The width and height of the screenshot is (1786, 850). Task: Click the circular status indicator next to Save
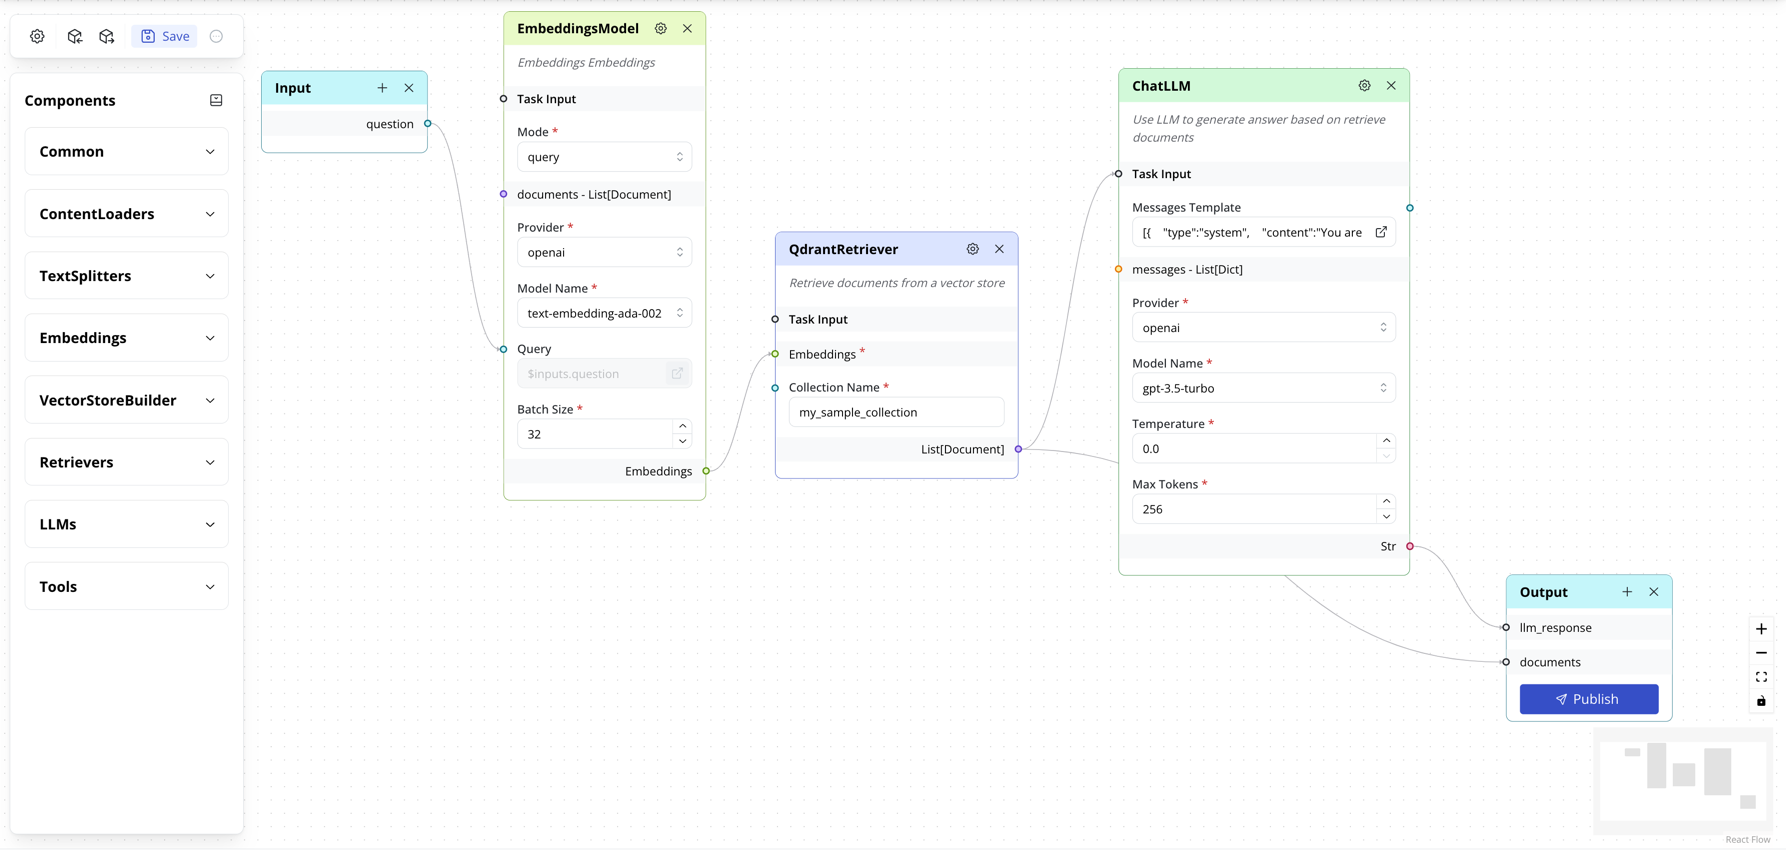216,36
